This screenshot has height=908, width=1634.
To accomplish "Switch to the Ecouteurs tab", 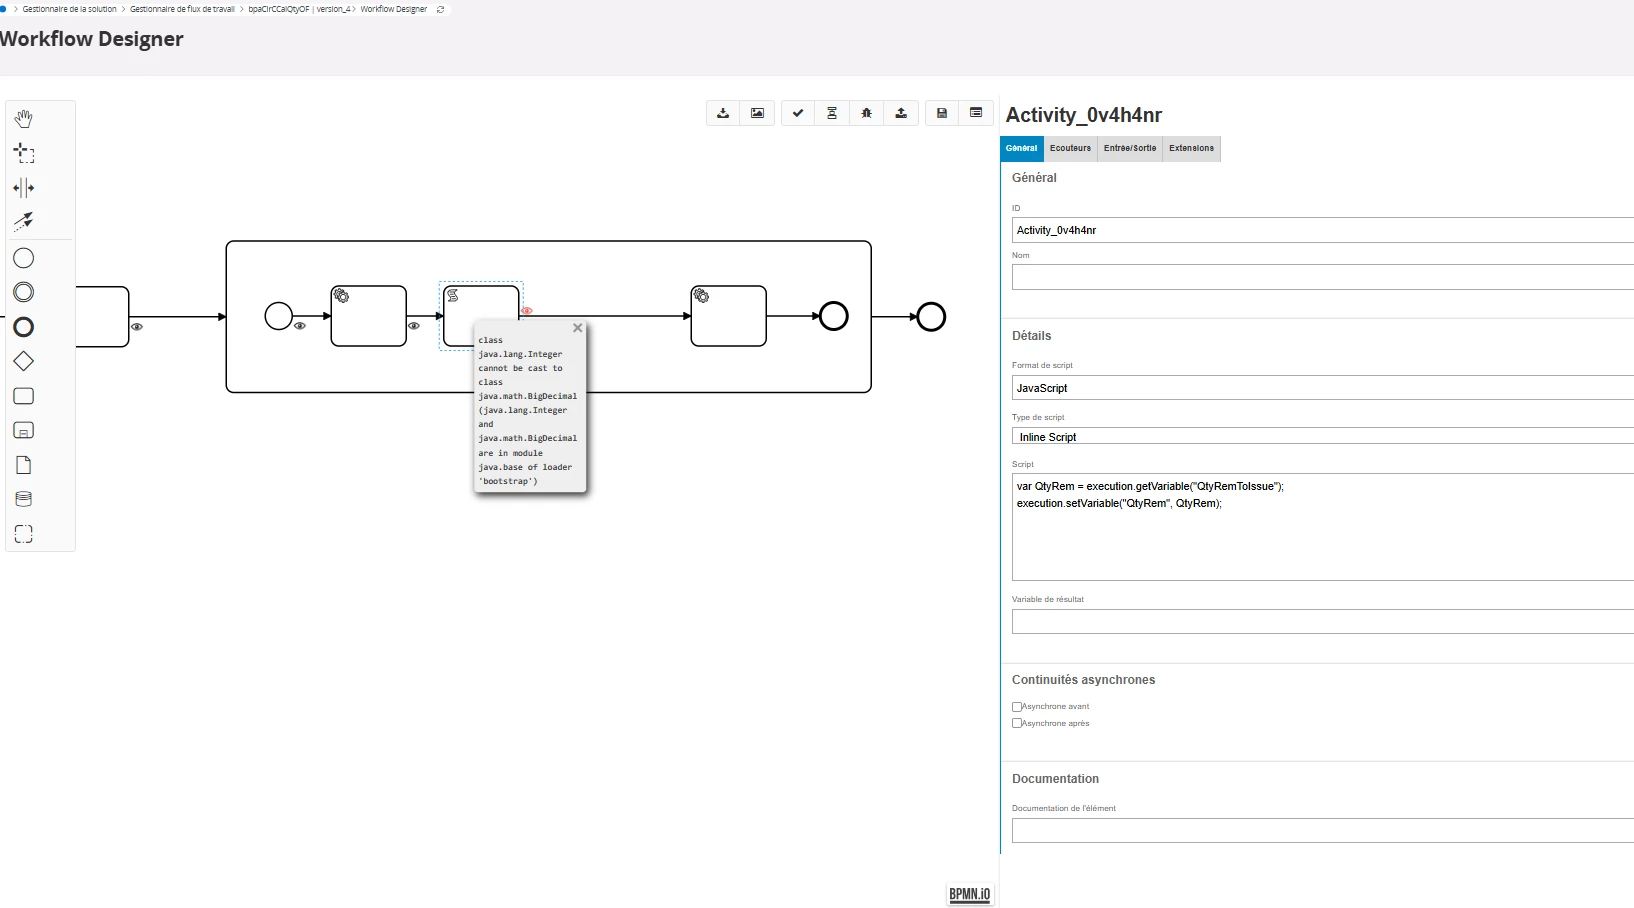I will point(1070,148).
